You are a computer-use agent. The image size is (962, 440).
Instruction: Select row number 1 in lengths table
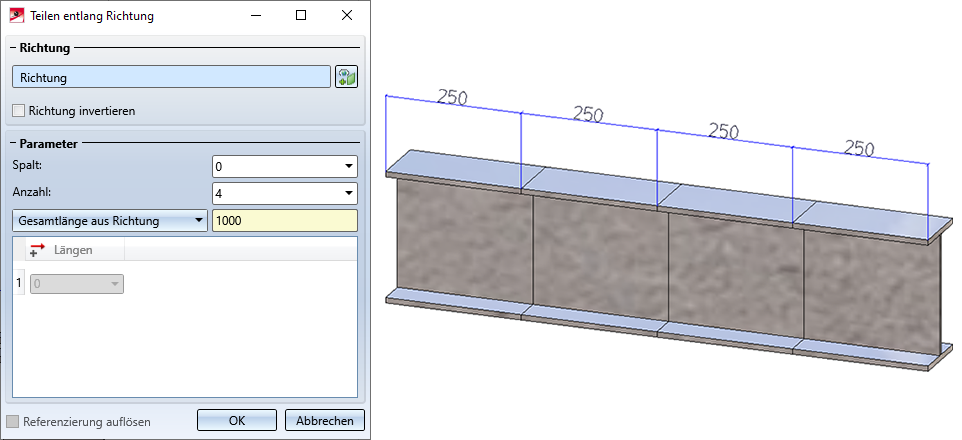click(x=18, y=284)
